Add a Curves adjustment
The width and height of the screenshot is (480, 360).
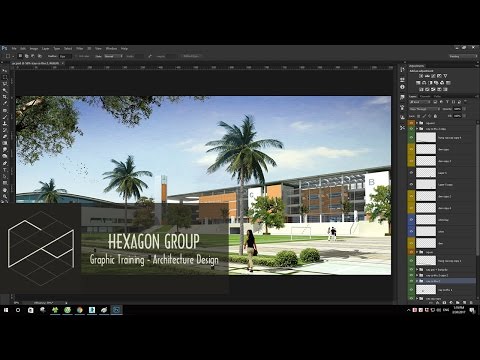point(433,76)
